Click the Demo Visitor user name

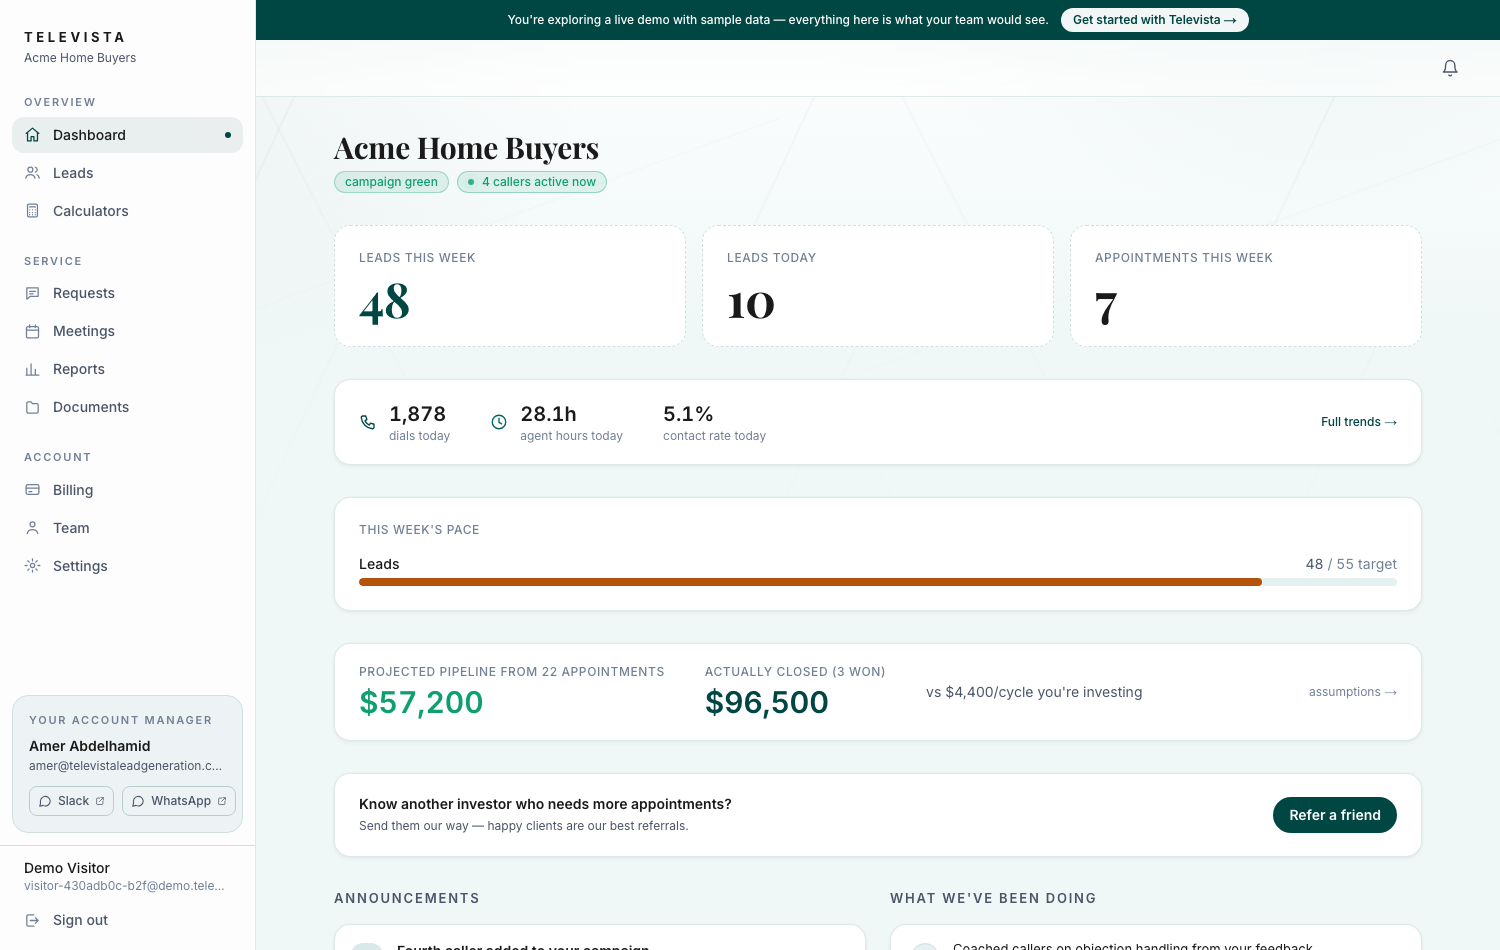click(x=67, y=868)
